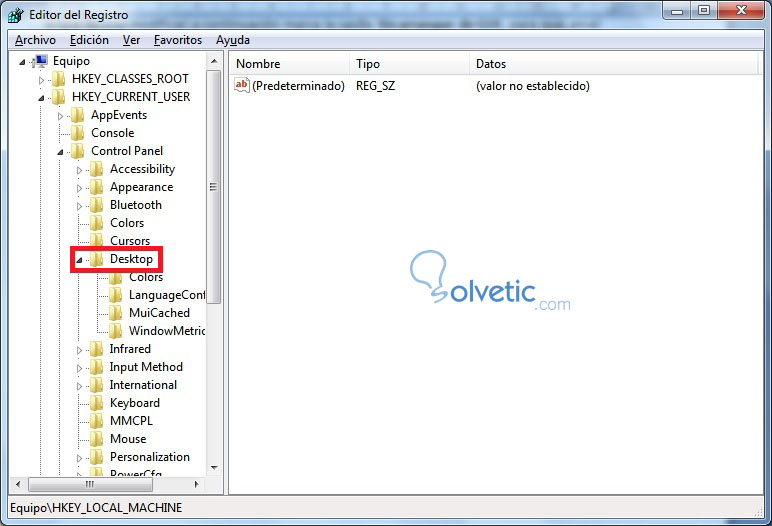Select the Console key label
The height and width of the screenshot is (526, 772).
coord(113,133)
